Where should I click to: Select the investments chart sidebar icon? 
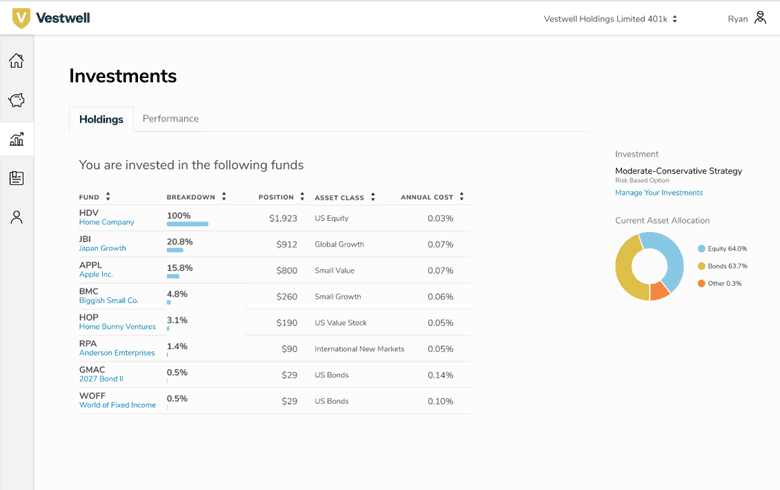click(16, 139)
